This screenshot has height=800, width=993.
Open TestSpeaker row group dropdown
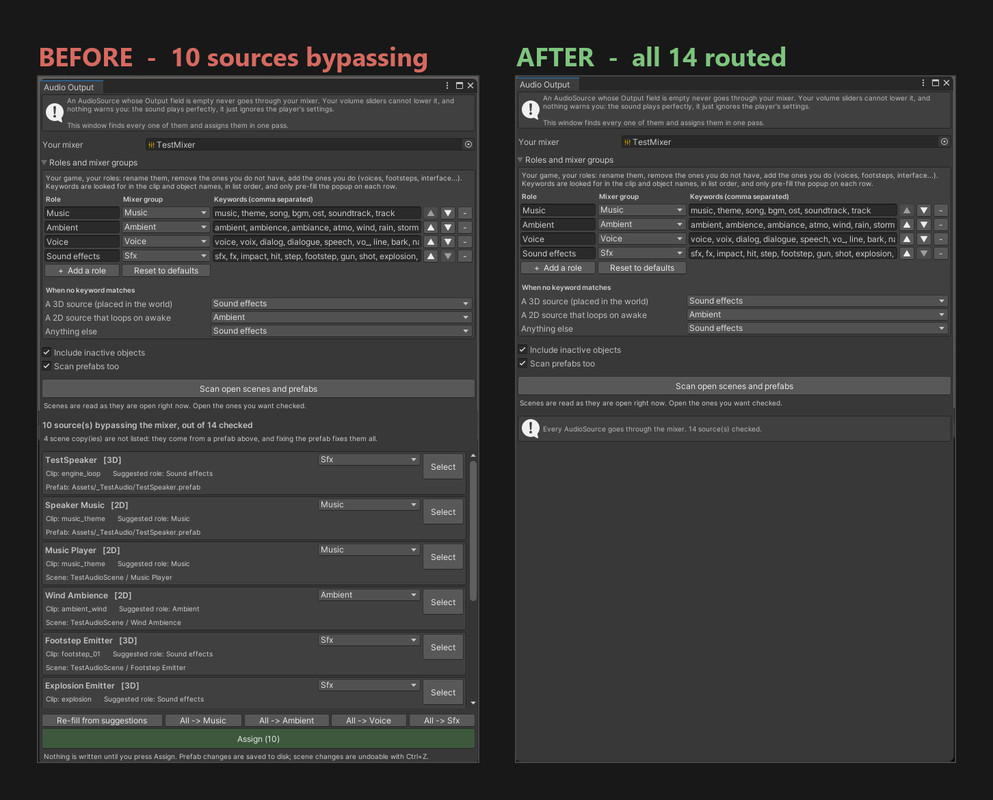[x=369, y=459]
